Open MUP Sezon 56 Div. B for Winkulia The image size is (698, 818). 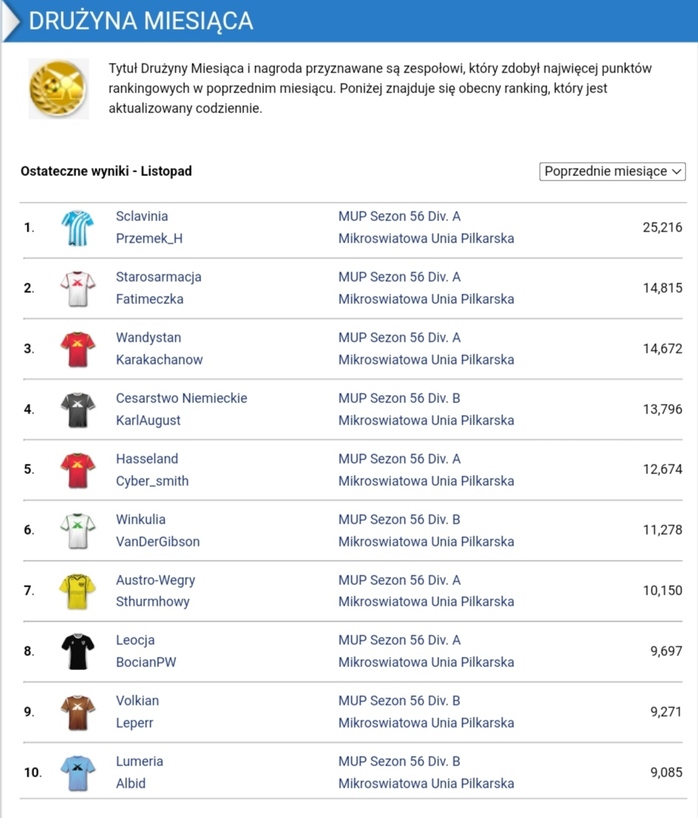point(400,519)
